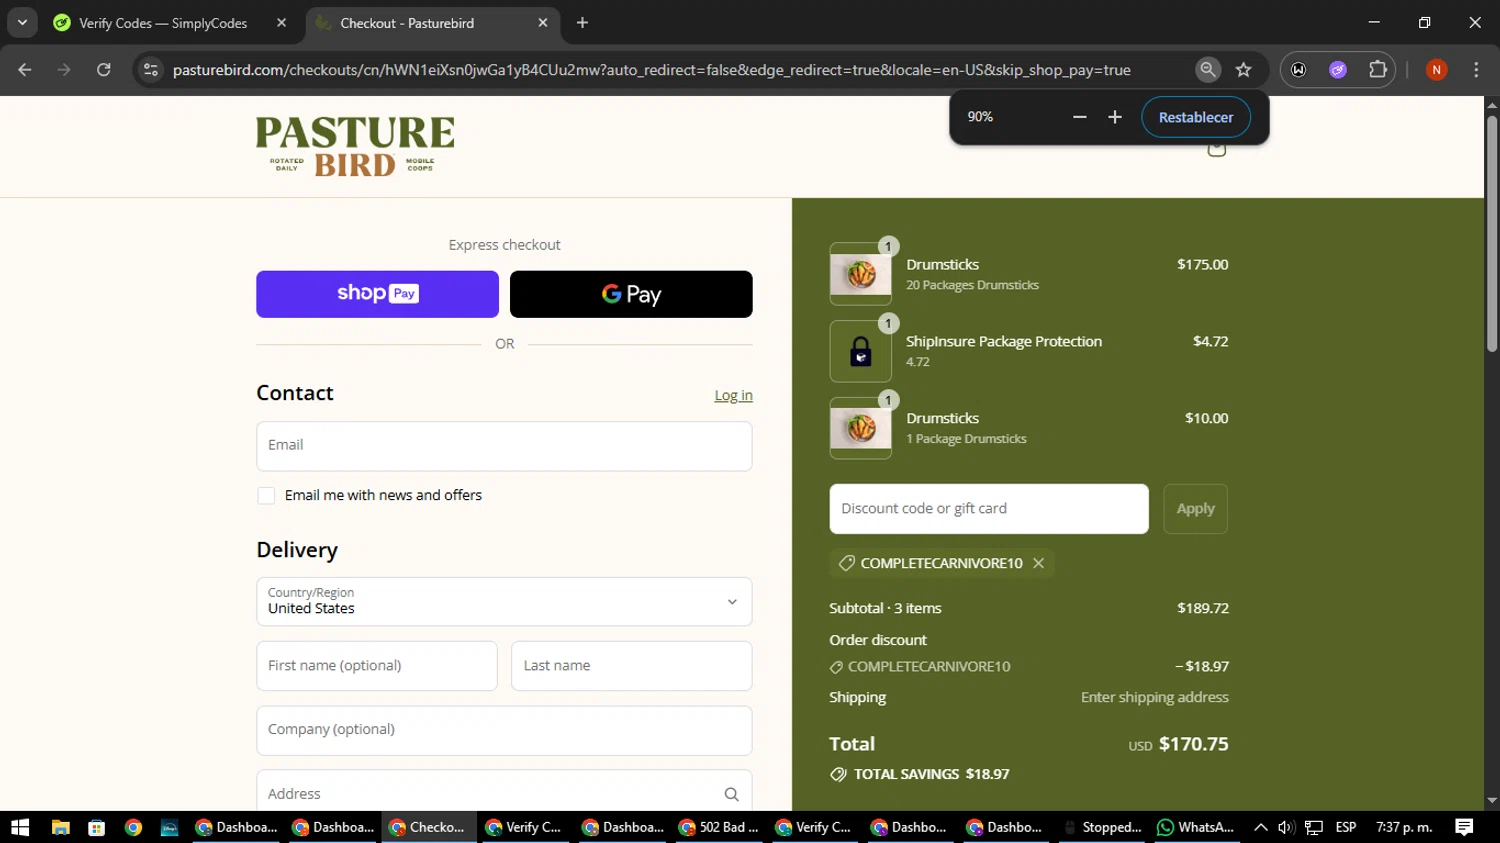This screenshot has width=1500, height=843.
Task: Increase zoom with plus button
Action: point(1115,117)
